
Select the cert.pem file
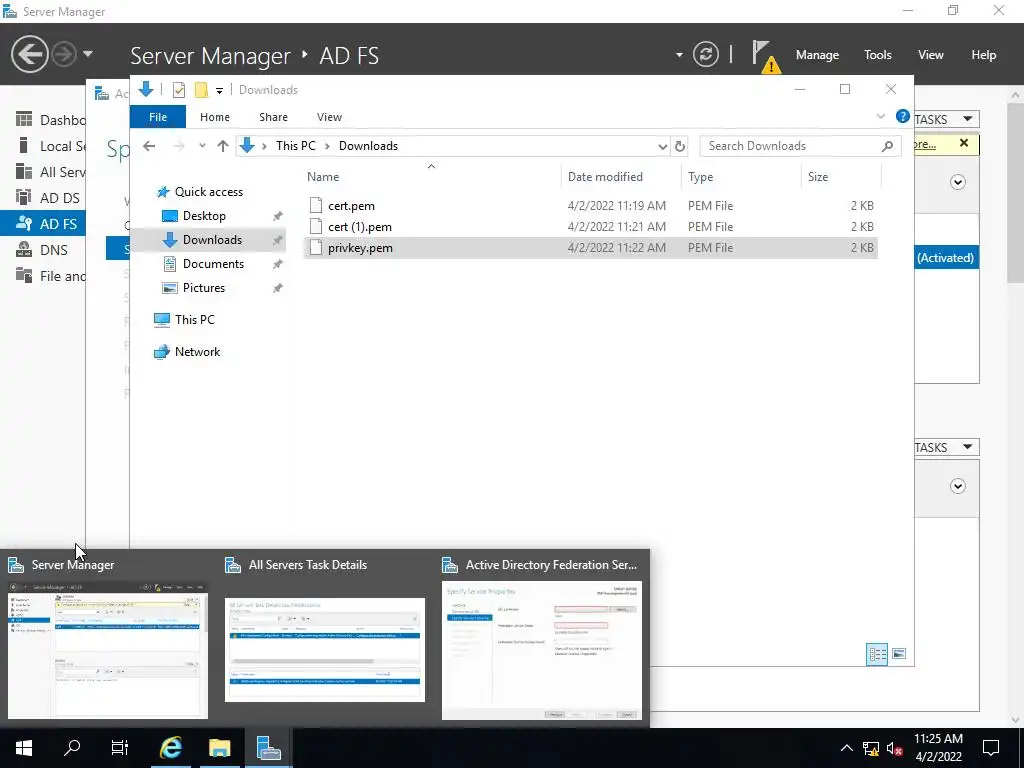click(x=590, y=206)
